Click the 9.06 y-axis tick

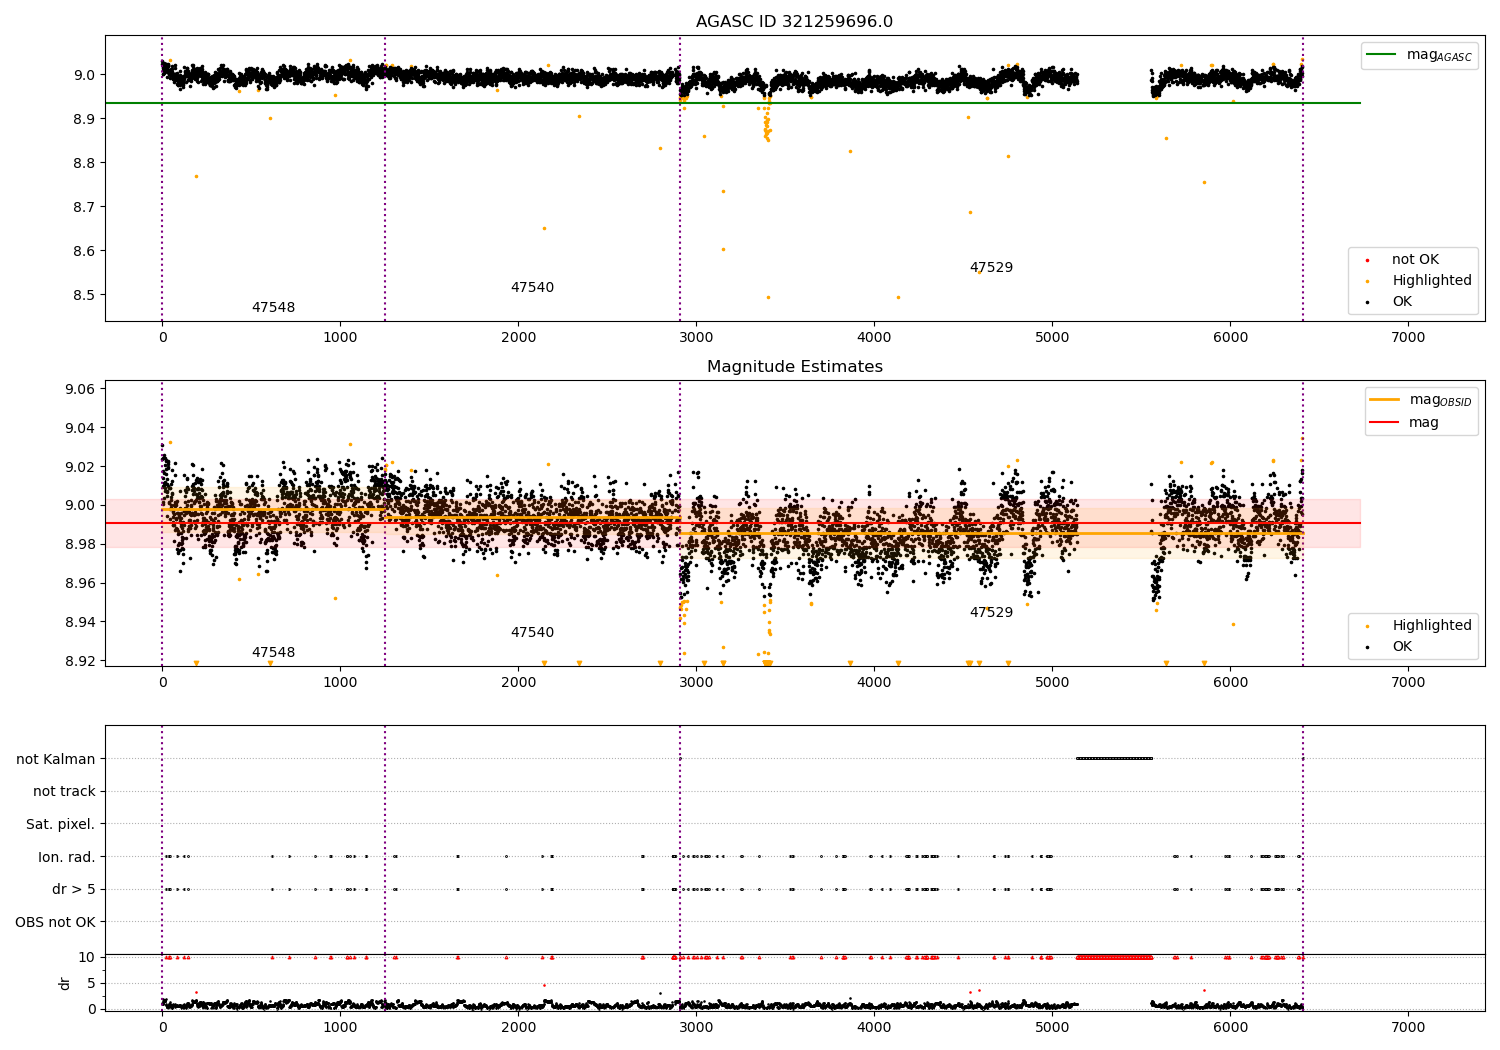point(80,389)
